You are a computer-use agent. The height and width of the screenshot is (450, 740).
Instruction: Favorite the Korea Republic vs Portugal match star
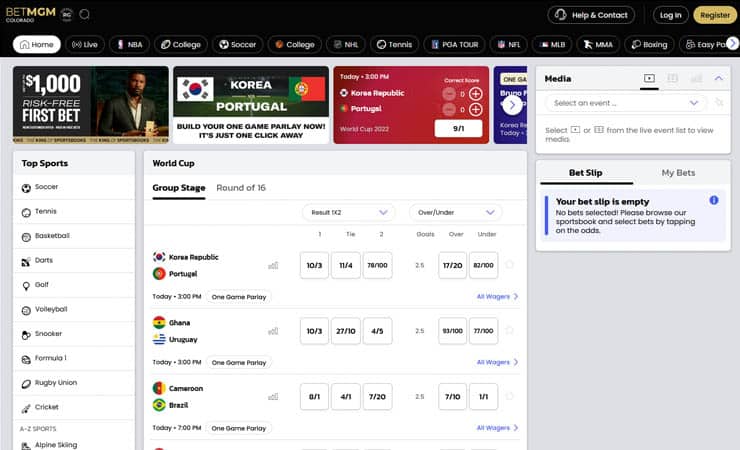point(509,265)
